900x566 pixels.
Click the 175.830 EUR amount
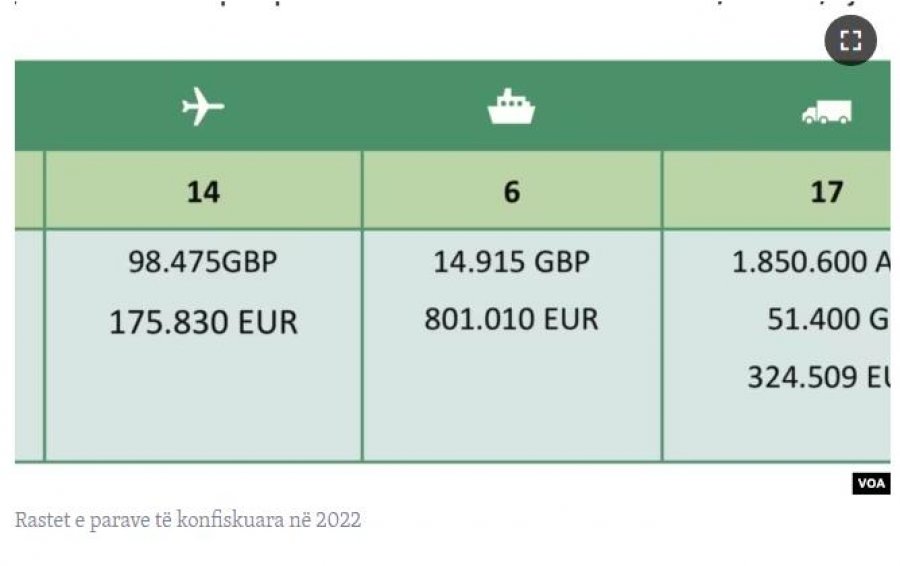[203, 322]
